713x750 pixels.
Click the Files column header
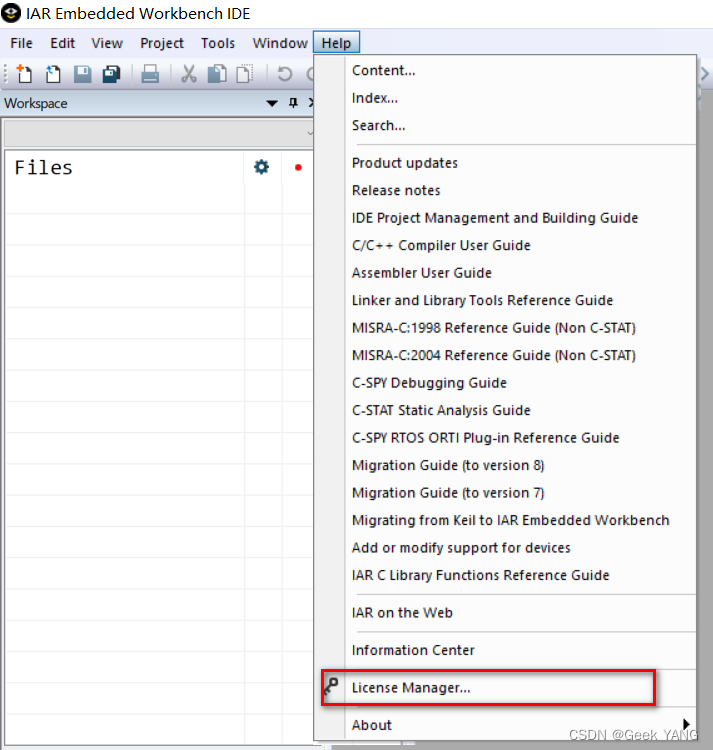pos(124,167)
